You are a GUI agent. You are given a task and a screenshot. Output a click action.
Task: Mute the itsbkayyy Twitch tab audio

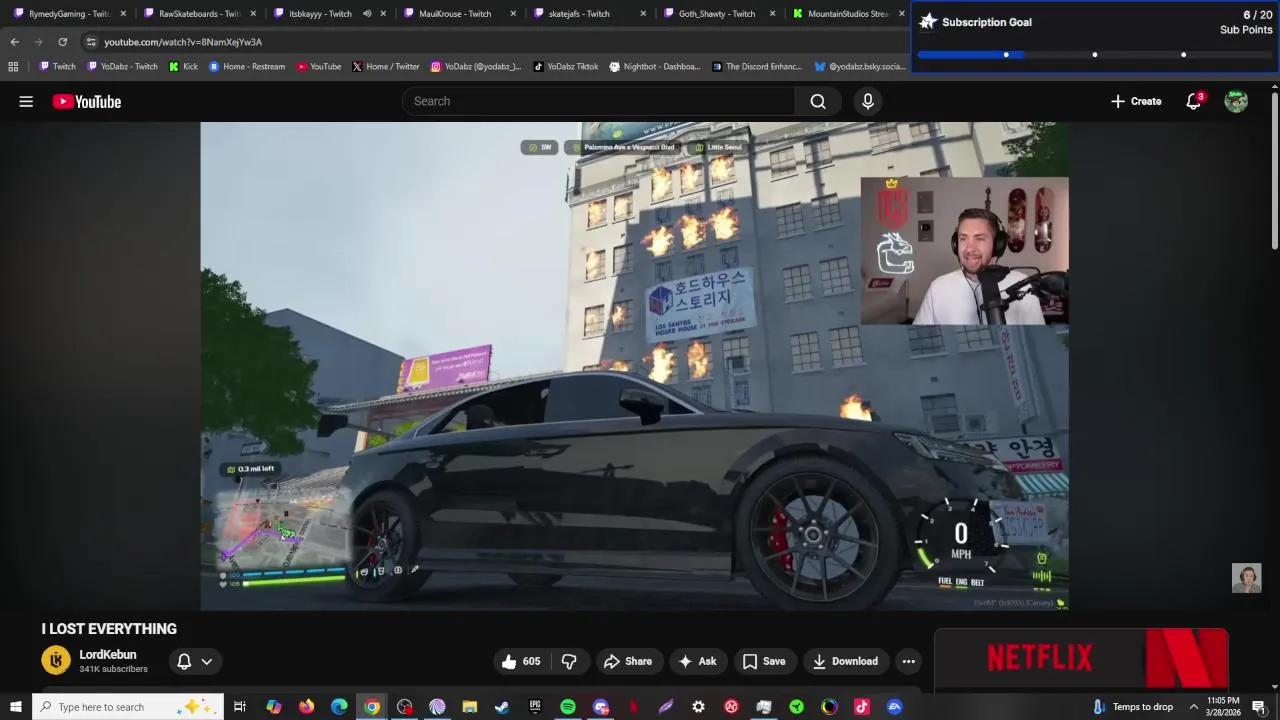(x=367, y=14)
